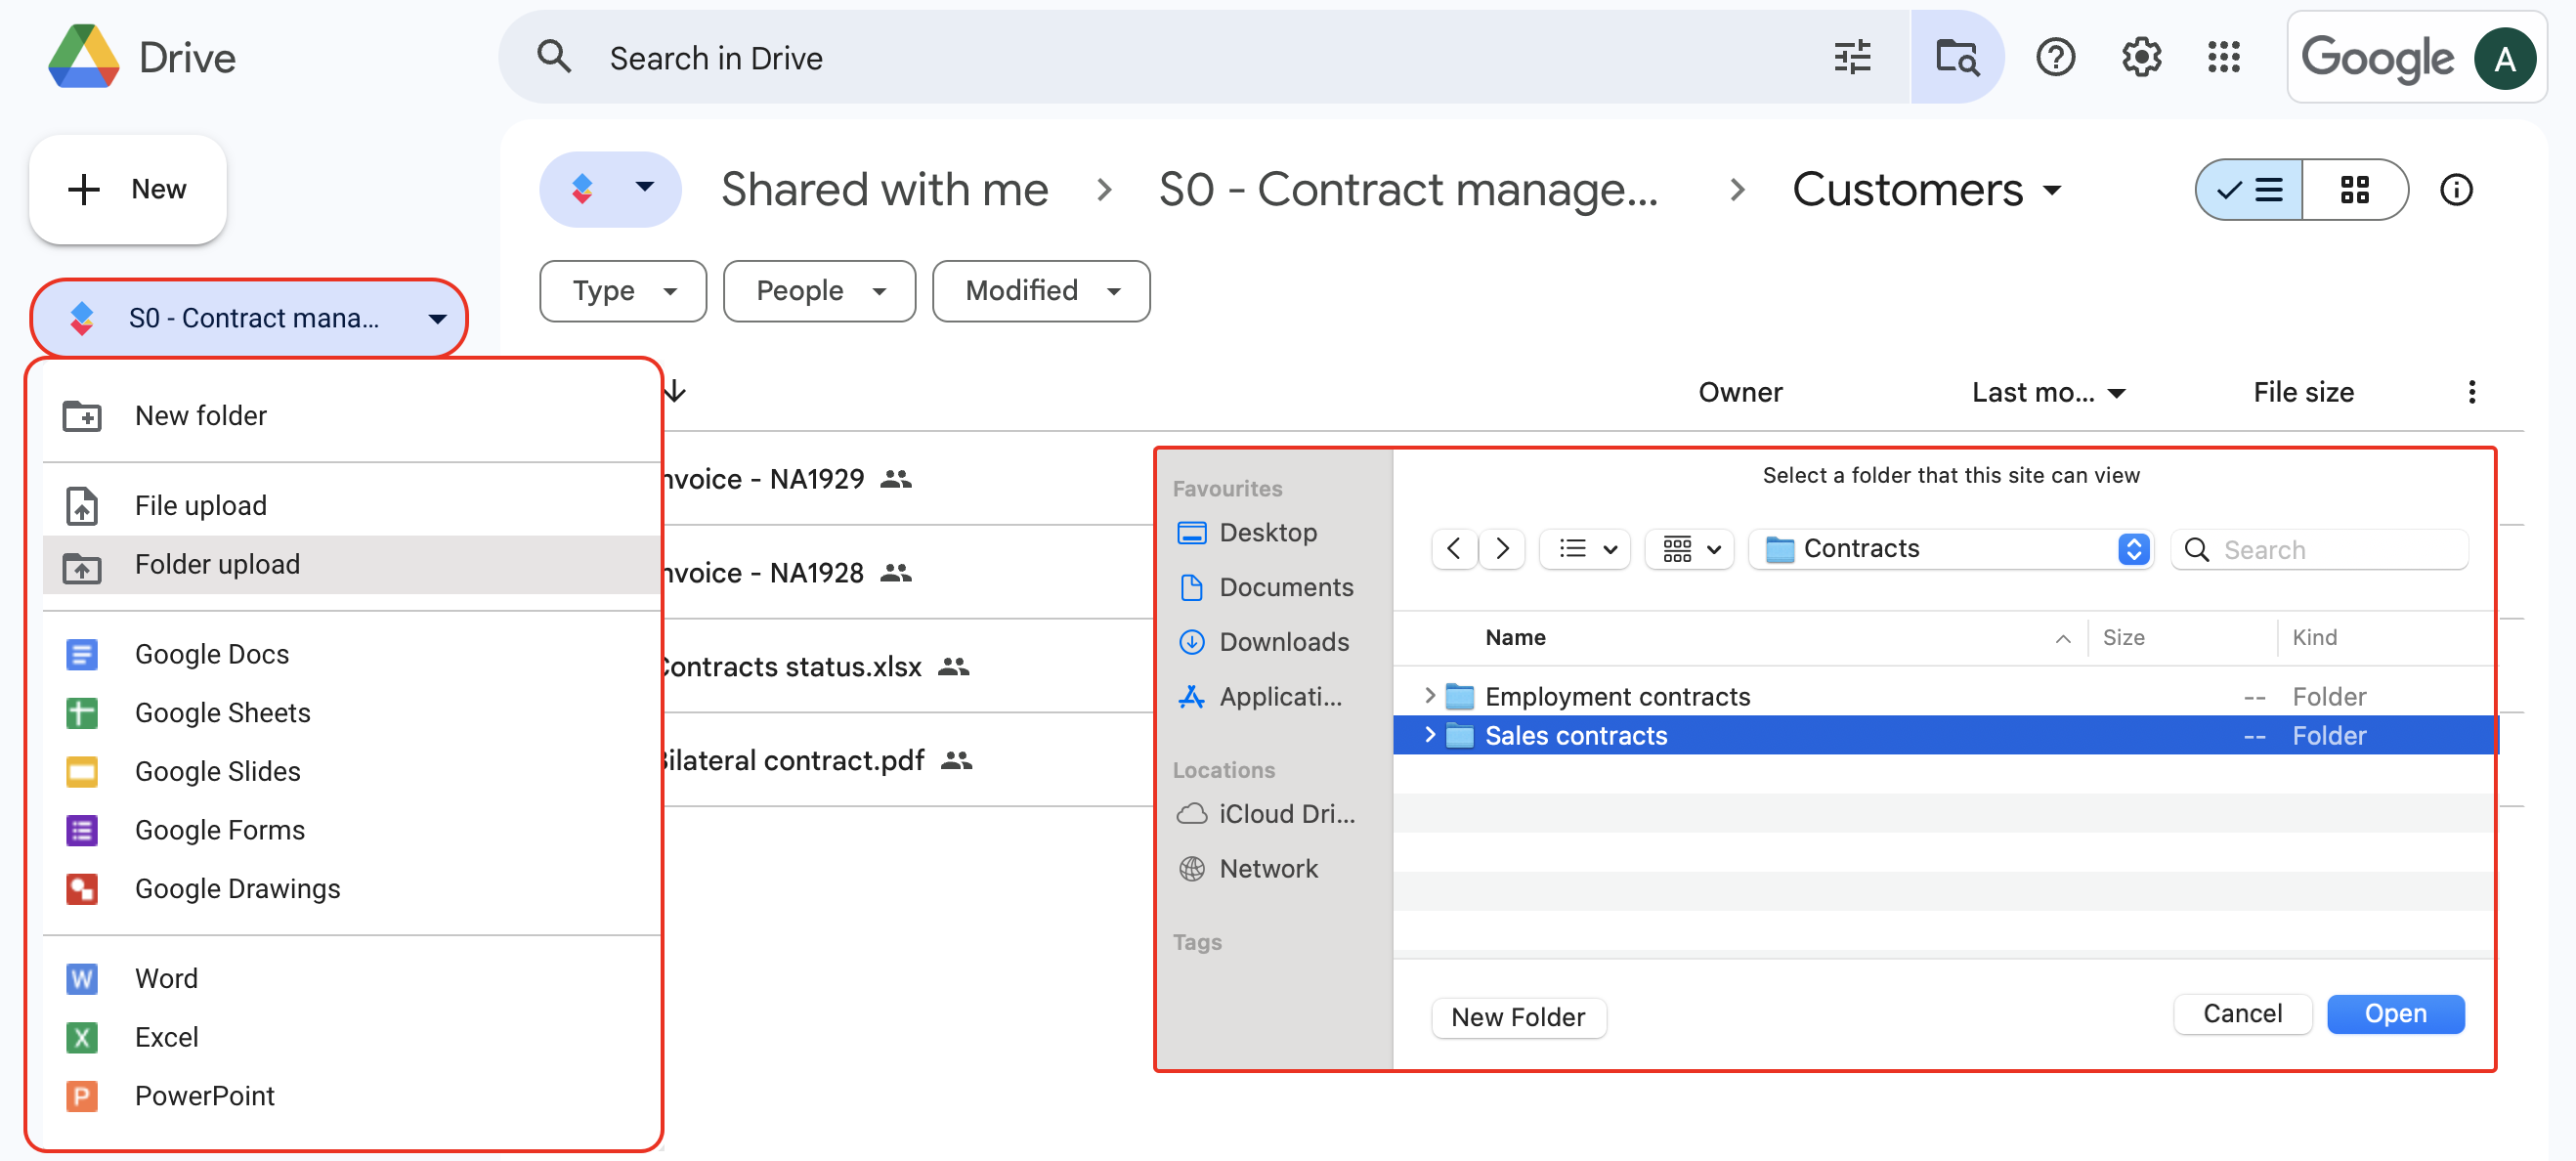
Task: Open the workspace switcher dropdown in breadcrumb
Action: (610, 188)
